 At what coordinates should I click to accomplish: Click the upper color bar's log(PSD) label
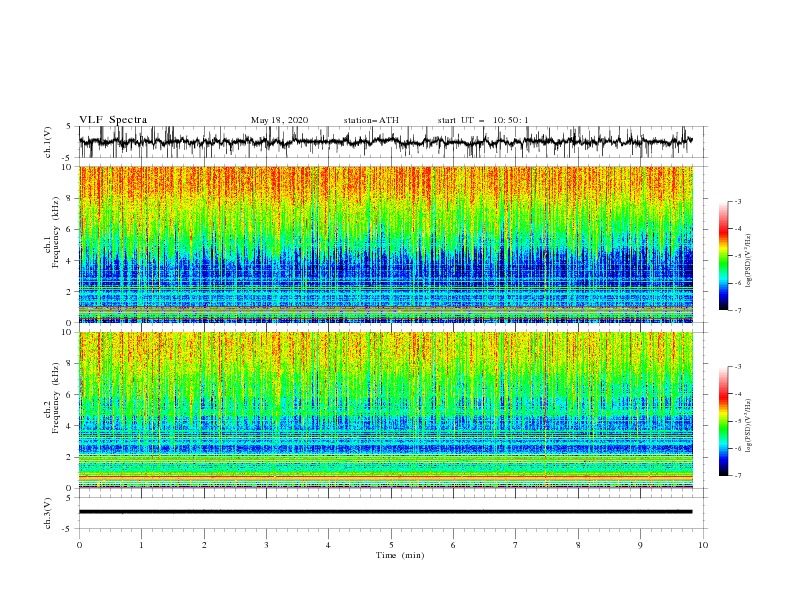[x=749, y=261]
